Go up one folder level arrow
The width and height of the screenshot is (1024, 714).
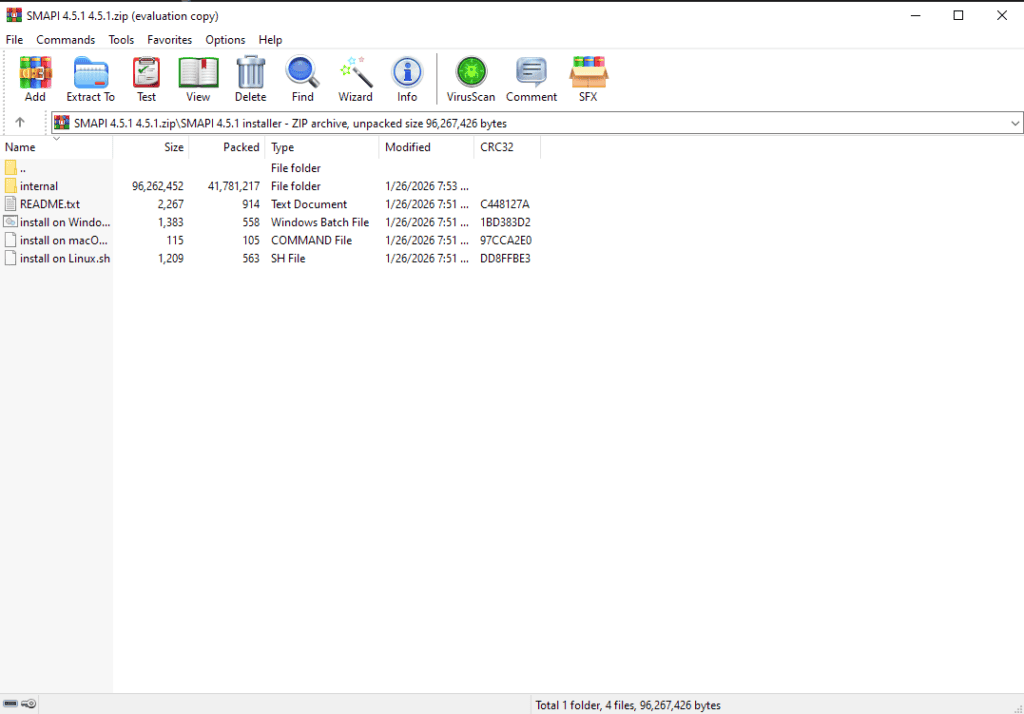pyautogui.click(x=20, y=123)
